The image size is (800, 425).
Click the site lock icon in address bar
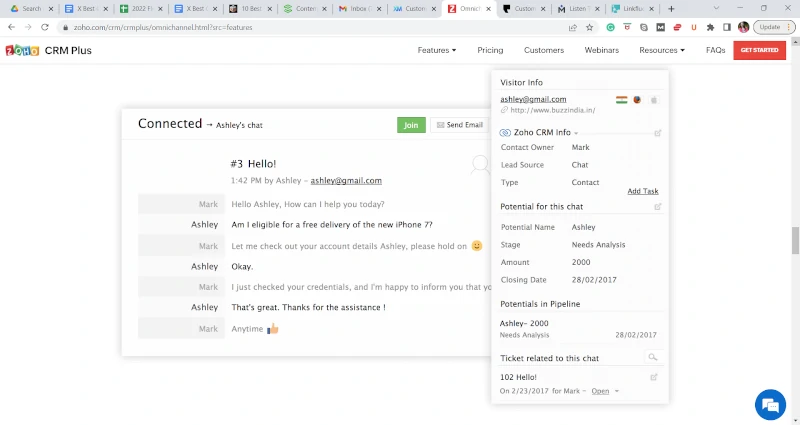point(65,28)
